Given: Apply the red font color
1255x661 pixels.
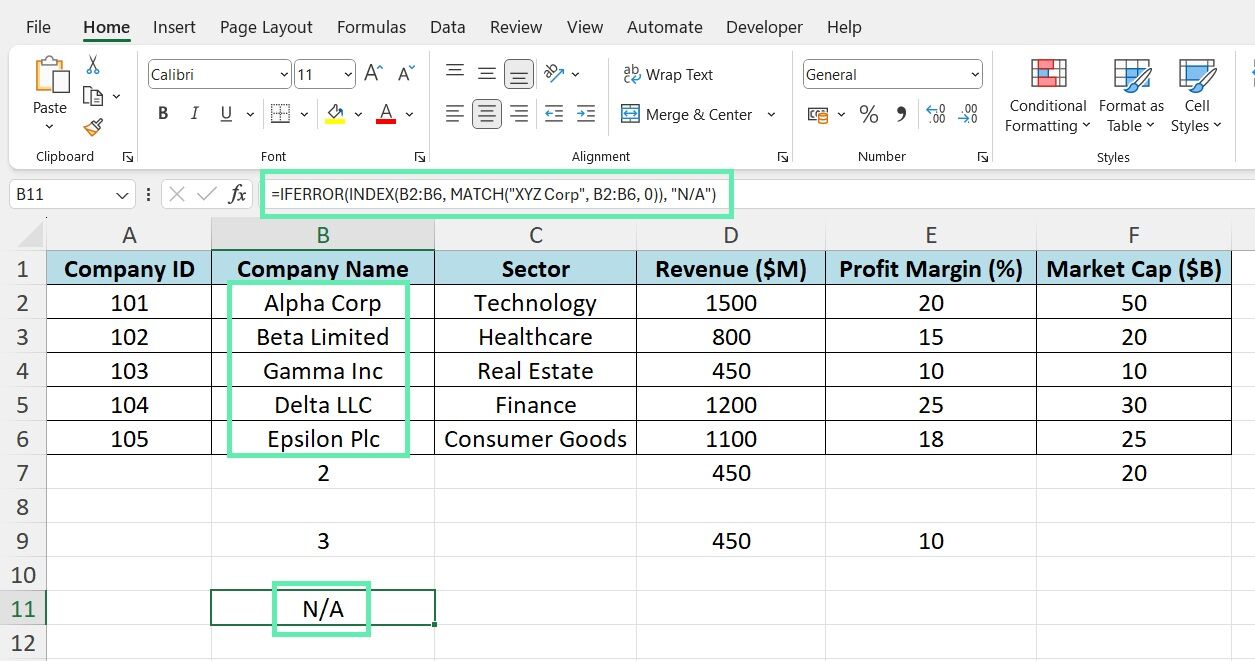Looking at the screenshot, I should [x=386, y=114].
